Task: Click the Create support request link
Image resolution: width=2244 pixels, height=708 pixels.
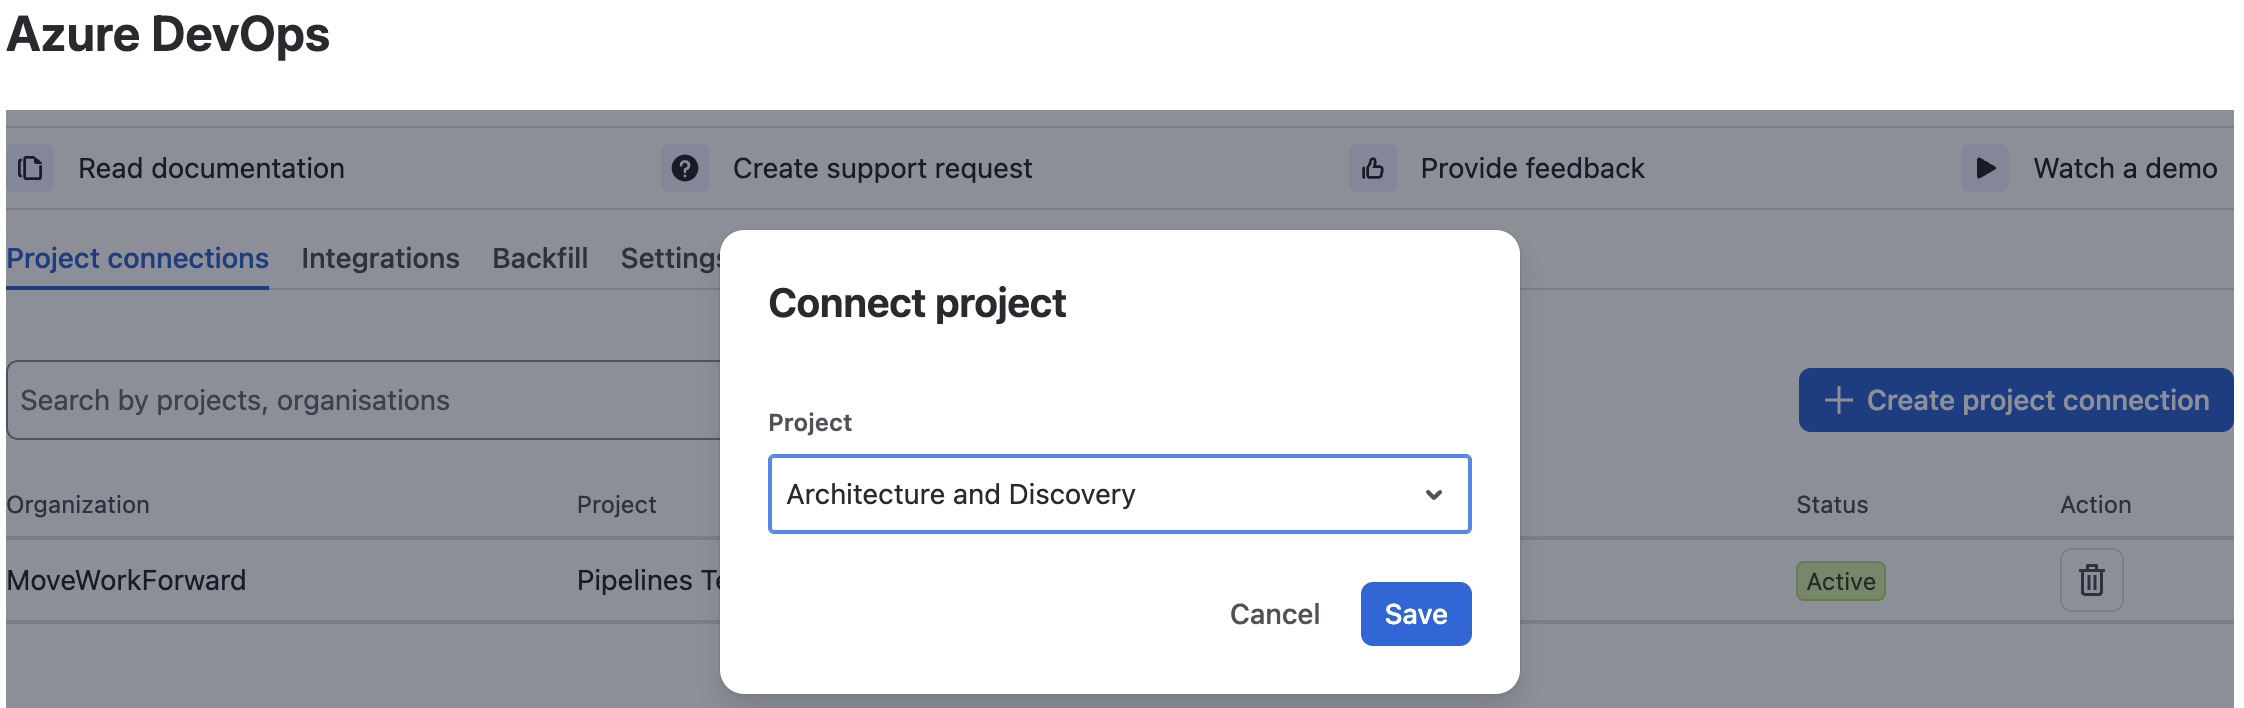Action: click(x=883, y=168)
